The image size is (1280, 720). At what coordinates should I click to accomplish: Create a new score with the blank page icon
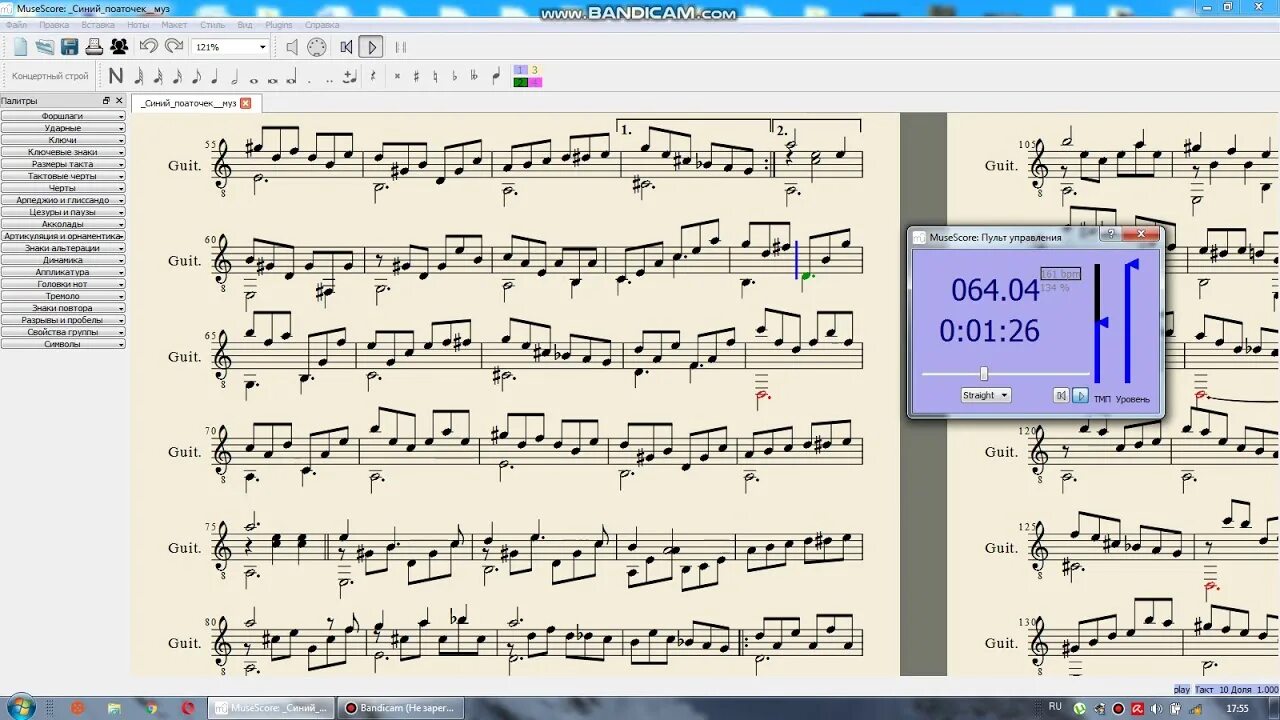tap(20, 47)
